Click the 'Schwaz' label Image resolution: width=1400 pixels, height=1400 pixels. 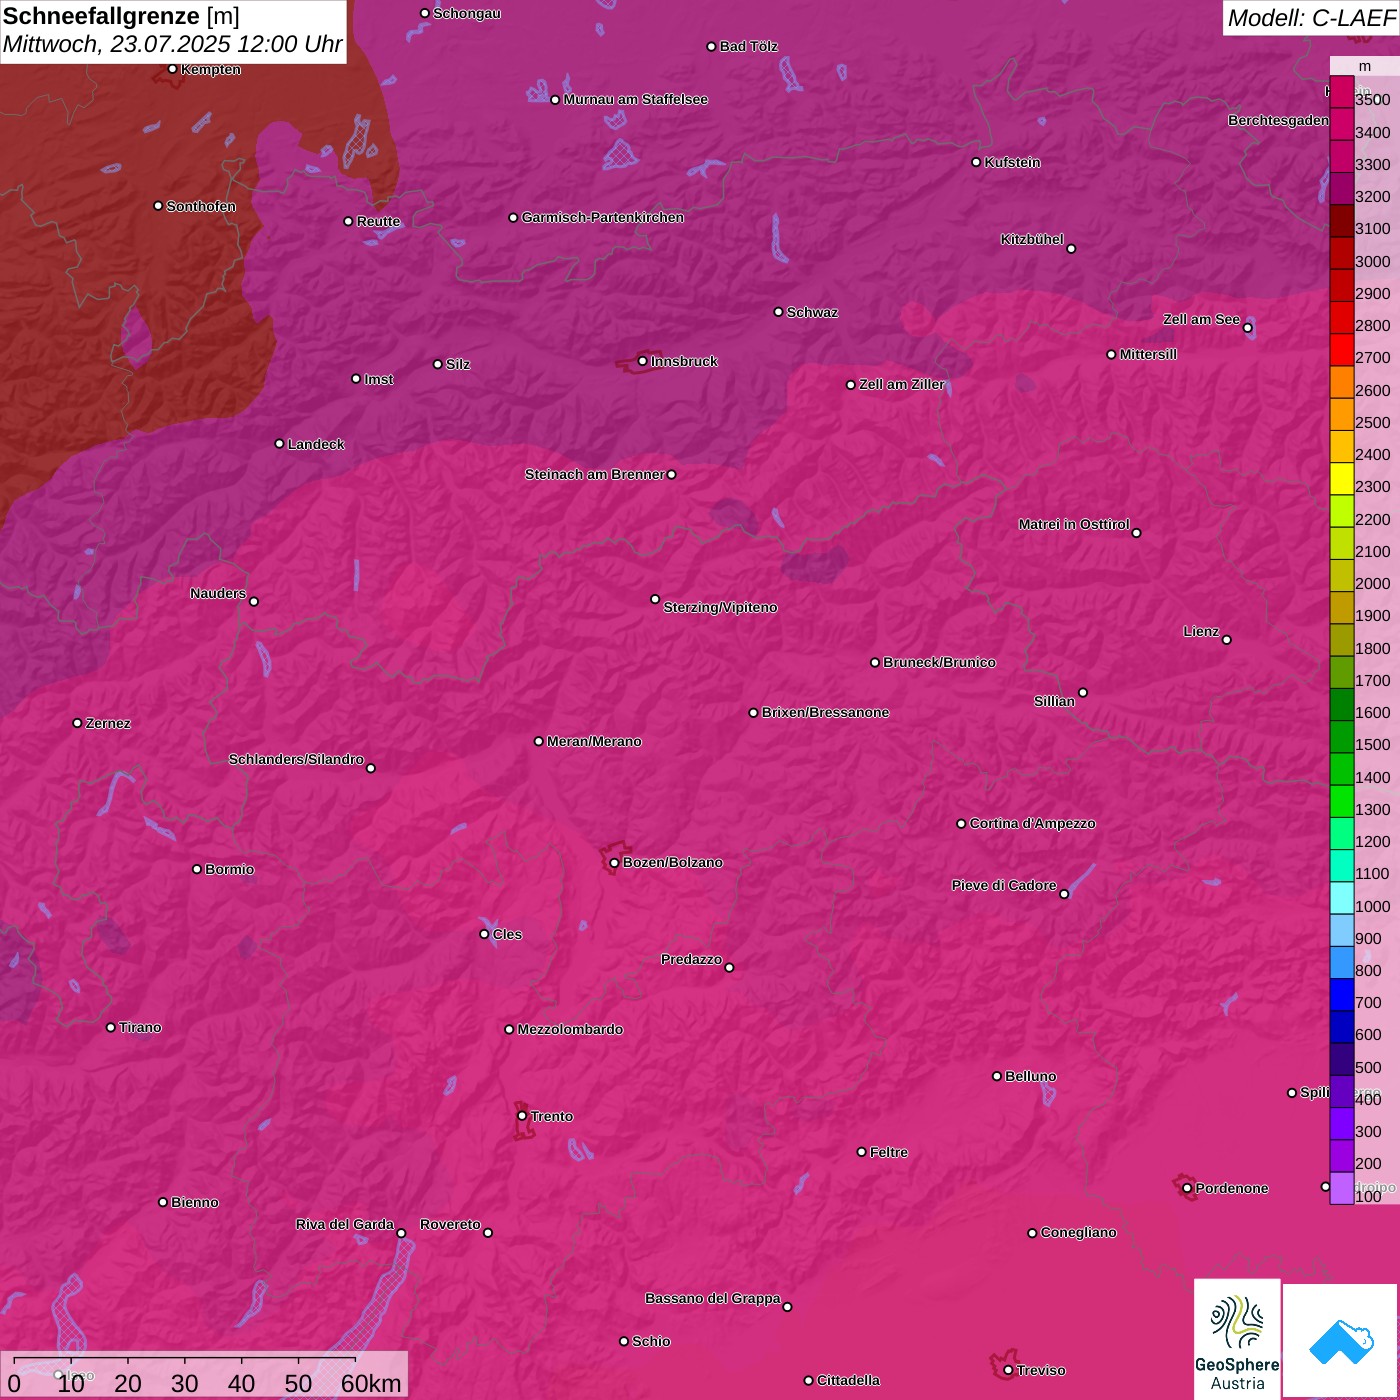tap(812, 312)
